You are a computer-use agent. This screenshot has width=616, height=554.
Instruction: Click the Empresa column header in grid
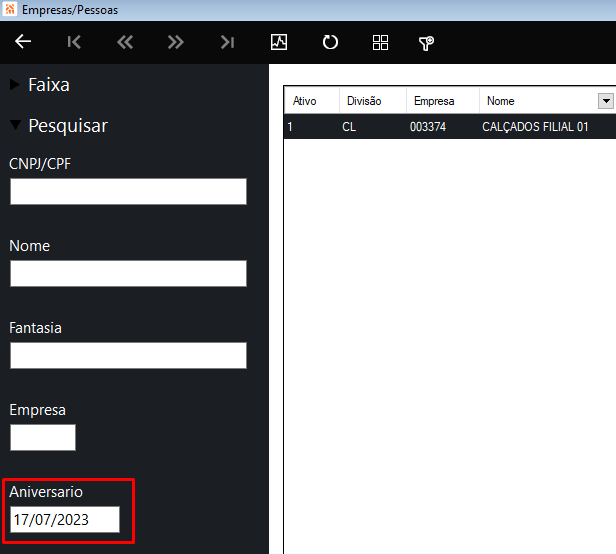point(443,101)
